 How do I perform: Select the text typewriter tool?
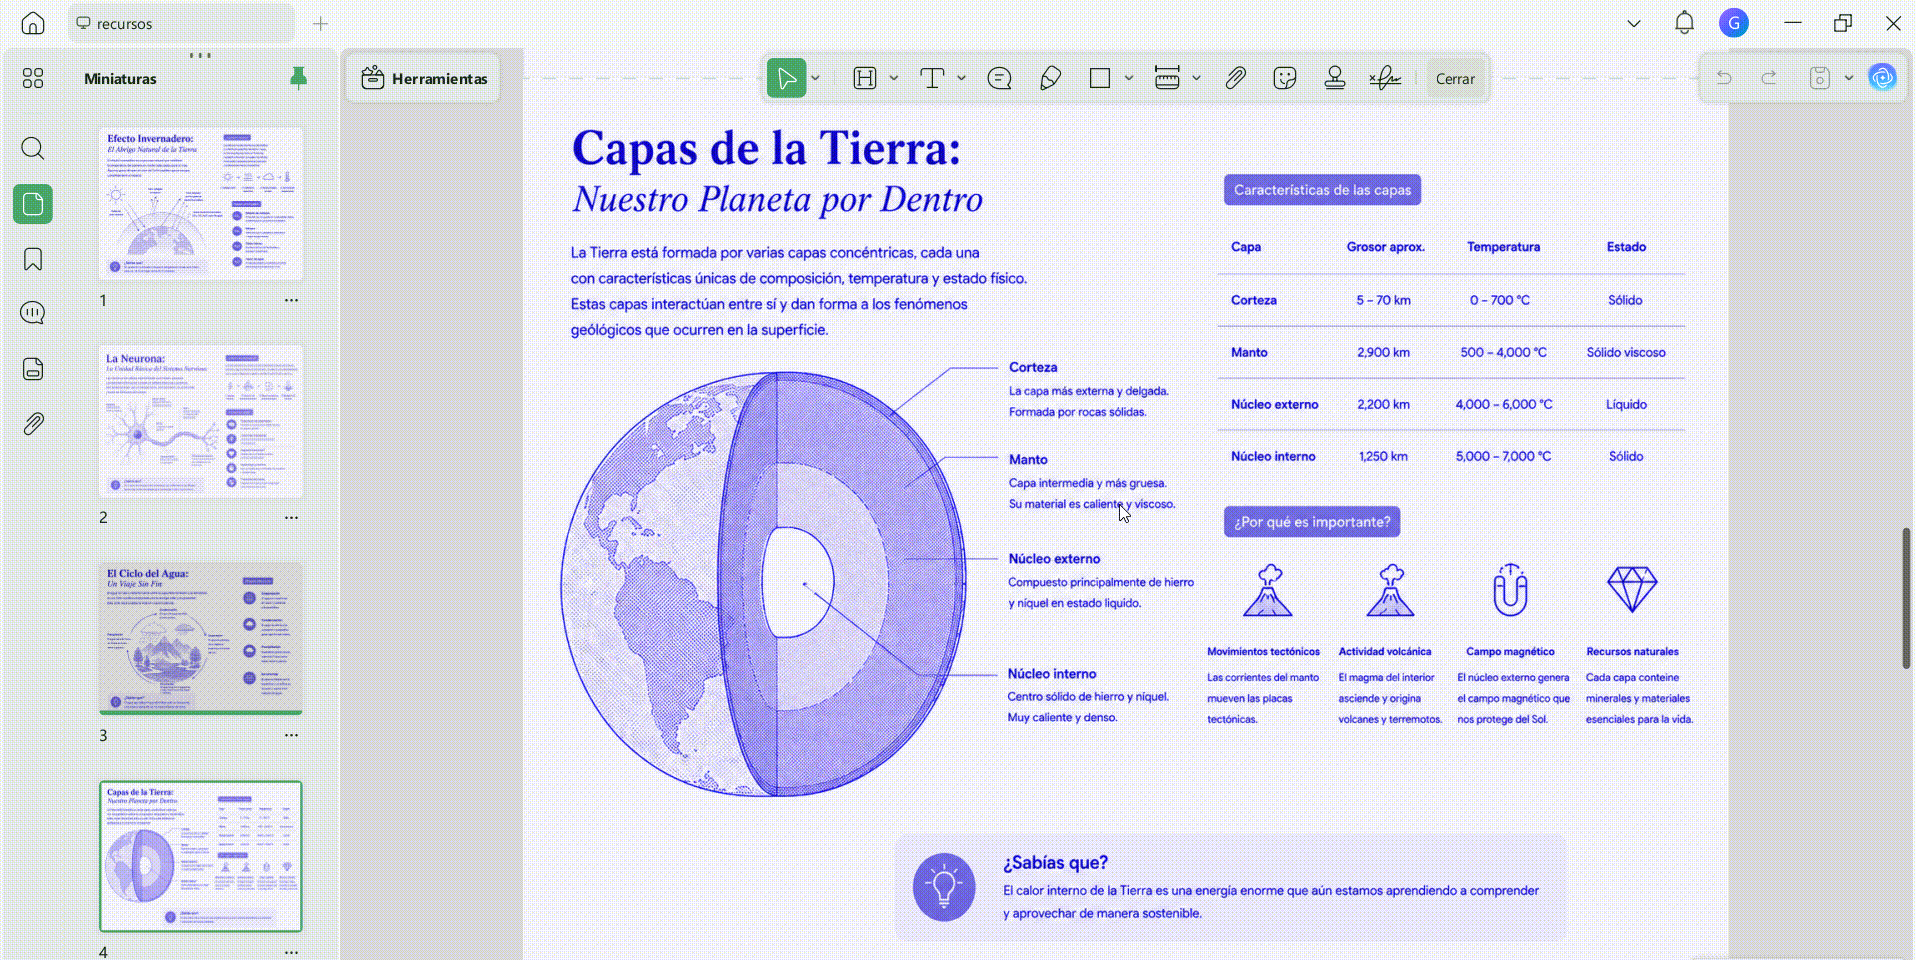click(932, 78)
